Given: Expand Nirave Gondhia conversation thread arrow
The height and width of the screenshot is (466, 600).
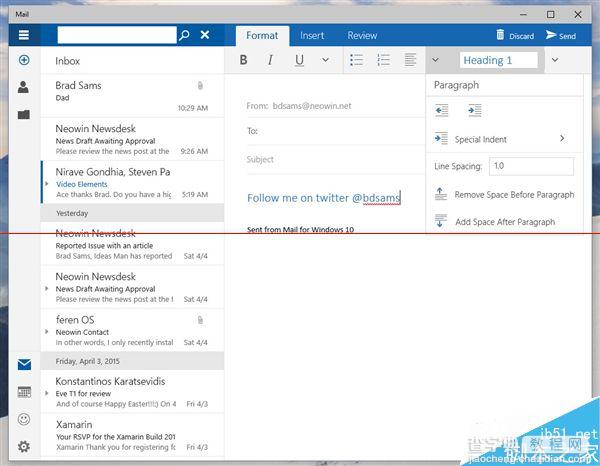Looking at the screenshot, I should pos(47,184).
